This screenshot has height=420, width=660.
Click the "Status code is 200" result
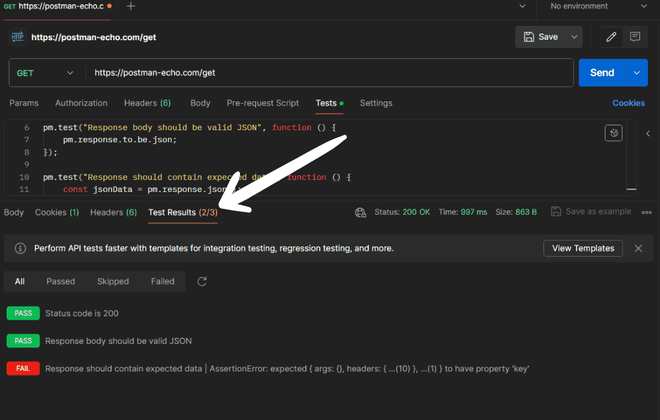tap(82, 314)
